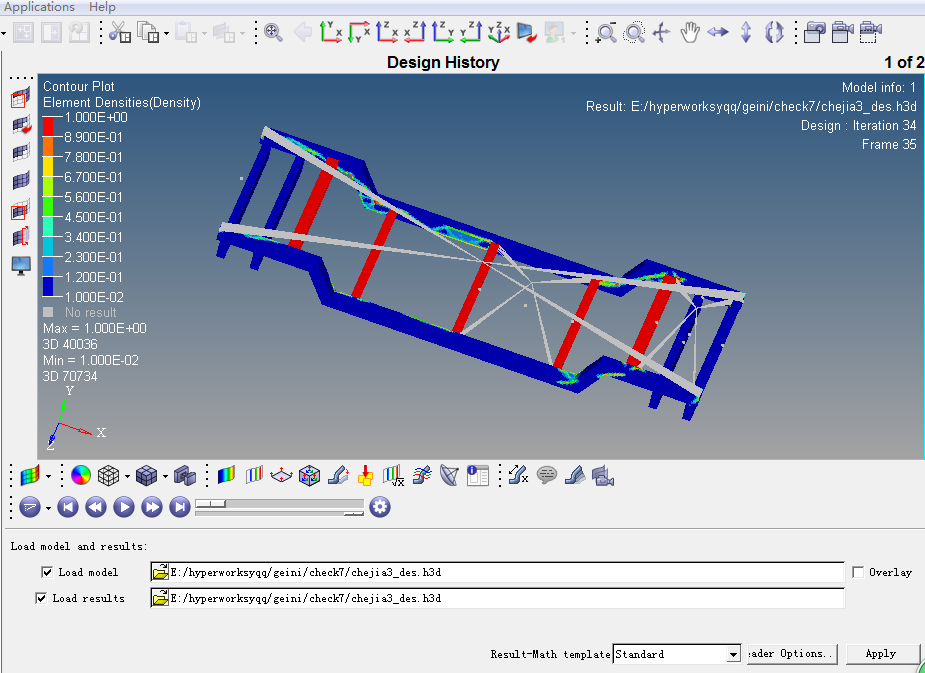Image resolution: width=925 pixels, height=673 pixels.
Task: Click the horizontal rotate arrows icon
Action: coord(717,32)
